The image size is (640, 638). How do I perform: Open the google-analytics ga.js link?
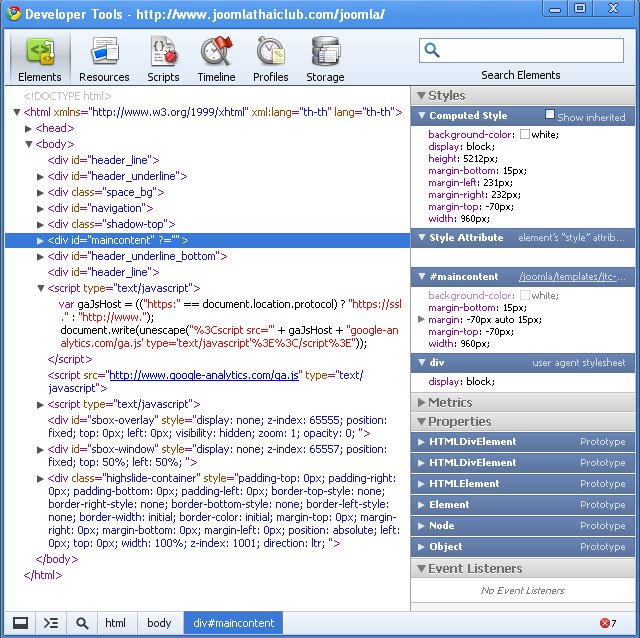(204, 375)
